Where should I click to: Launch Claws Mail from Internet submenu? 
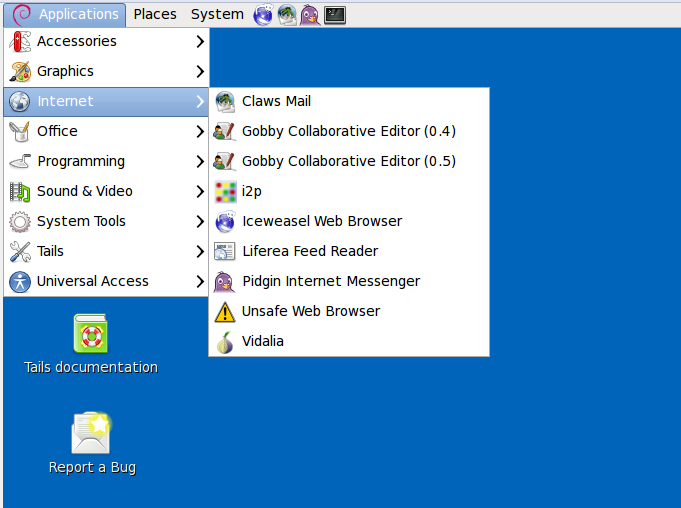[x=349, y=101]
